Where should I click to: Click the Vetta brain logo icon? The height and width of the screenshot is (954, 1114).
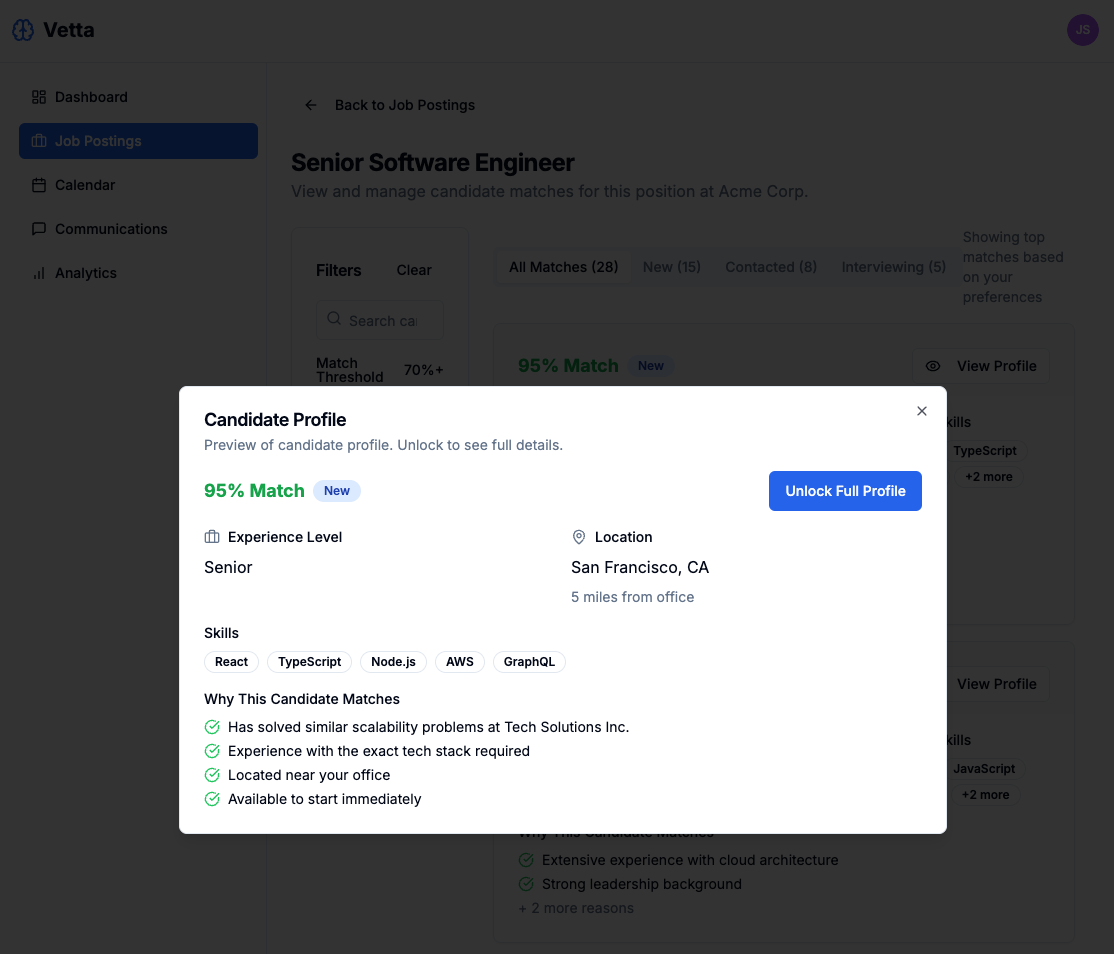(23, 30)
